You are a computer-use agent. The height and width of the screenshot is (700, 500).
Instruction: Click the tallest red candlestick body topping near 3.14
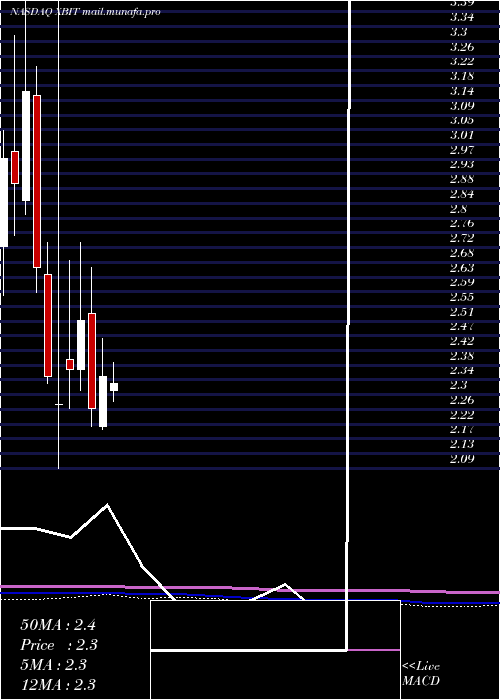coord(37,181)
